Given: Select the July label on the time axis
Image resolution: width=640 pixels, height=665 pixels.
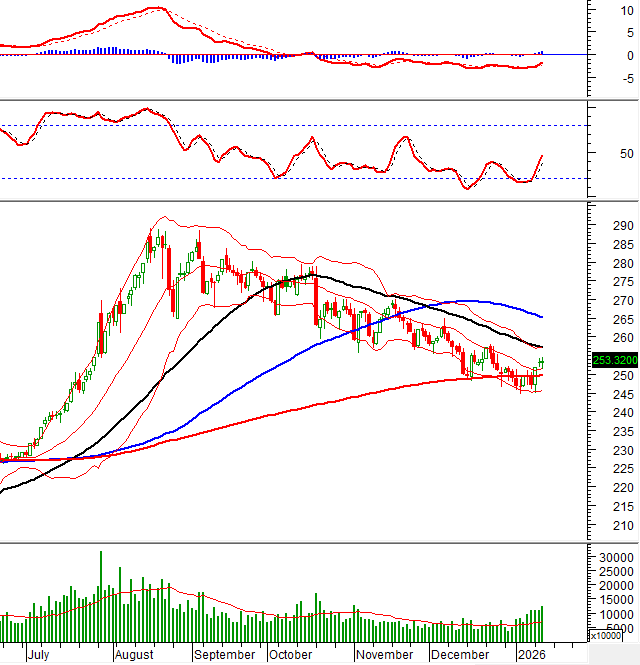Looking at the screenshot, I should [38, 655].
